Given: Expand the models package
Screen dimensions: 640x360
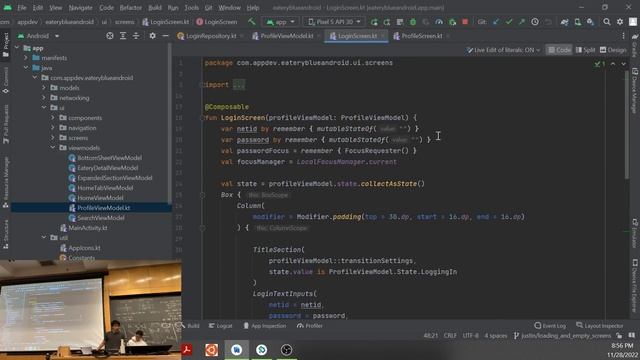Looking at the screenshot, I should [44, 88].
